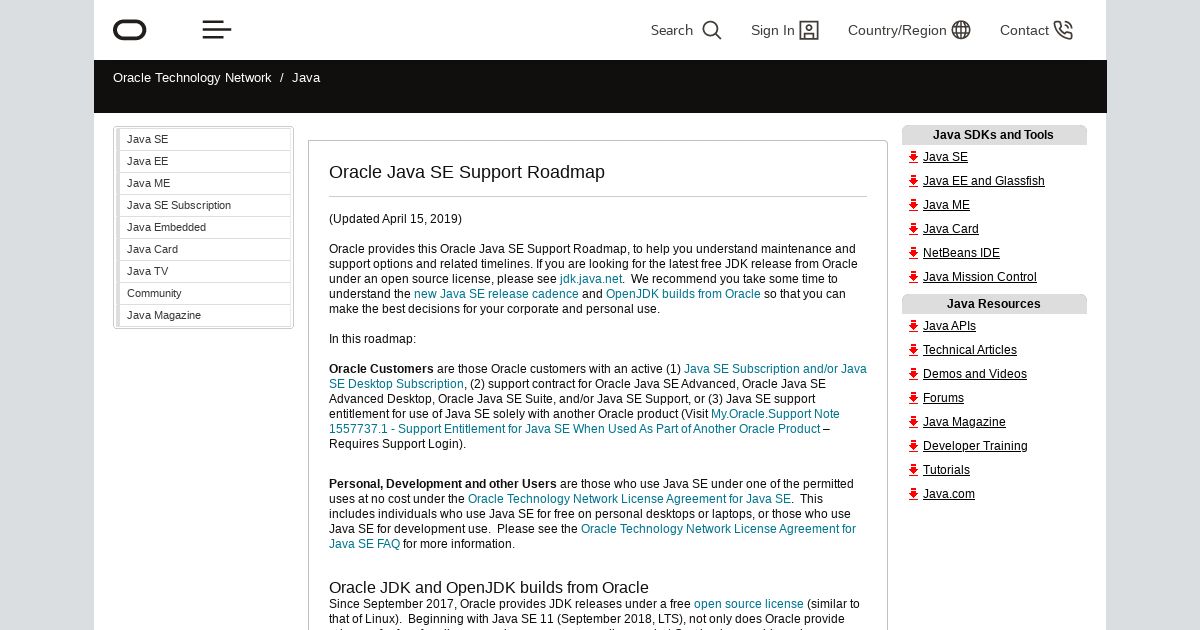Viewport: 1200px width, 630px height.
Task: Open OpenJDK builds from Oracle link
Action: coord(683,294)
